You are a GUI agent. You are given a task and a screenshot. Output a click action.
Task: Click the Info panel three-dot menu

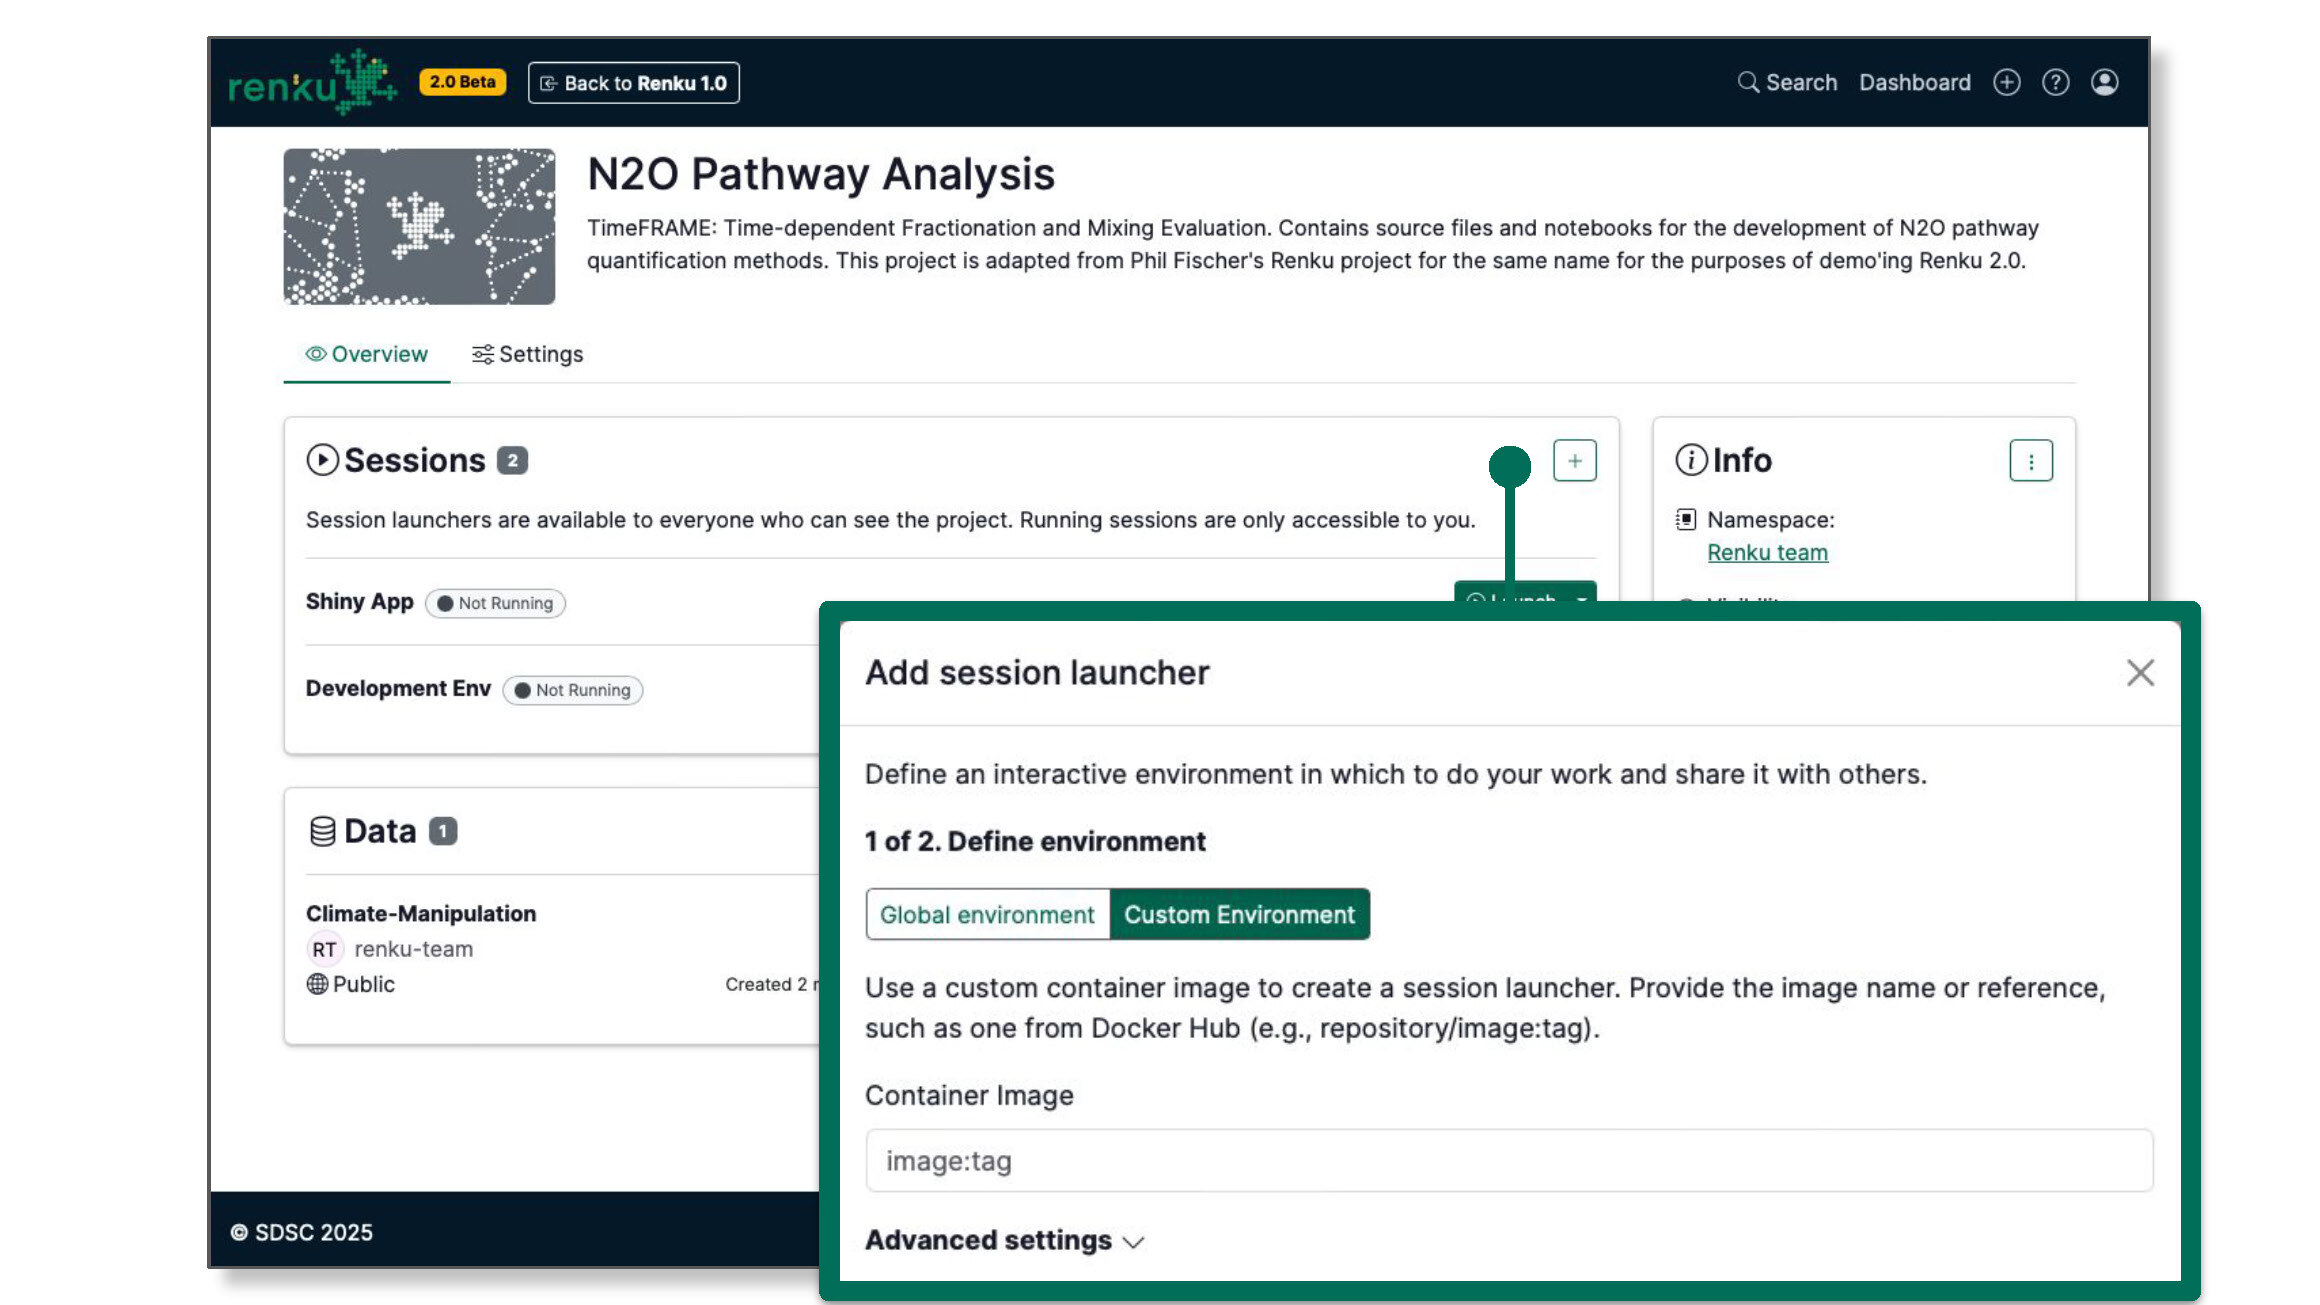(x=2032, y=460)
